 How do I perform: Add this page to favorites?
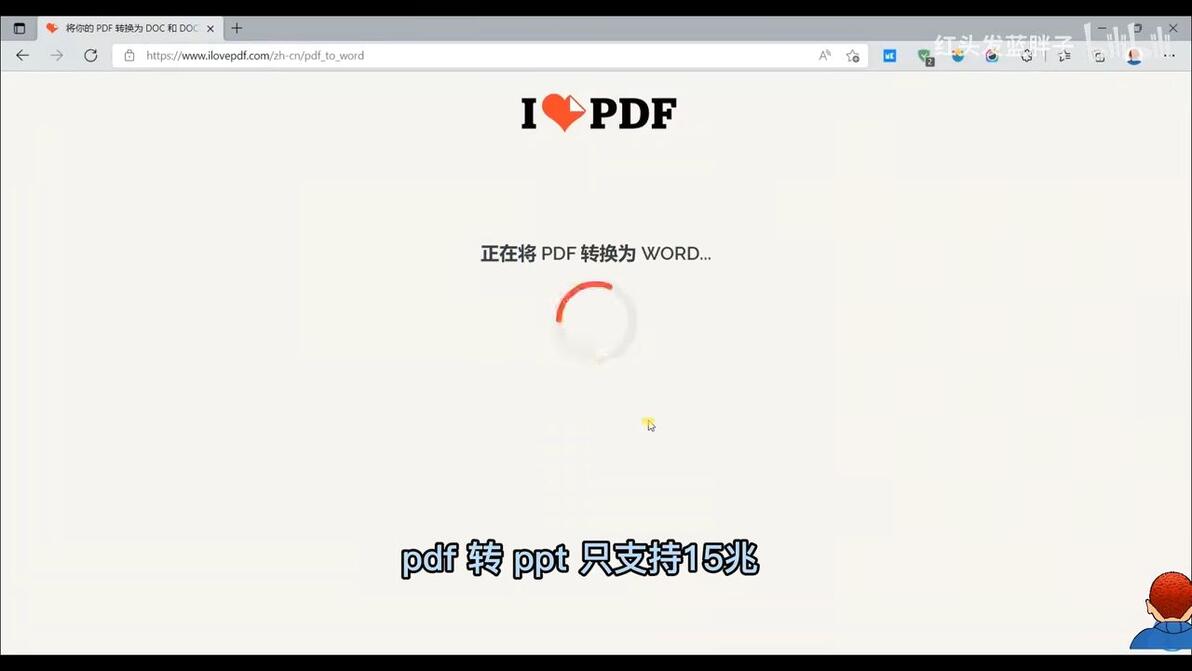[853, 55]
